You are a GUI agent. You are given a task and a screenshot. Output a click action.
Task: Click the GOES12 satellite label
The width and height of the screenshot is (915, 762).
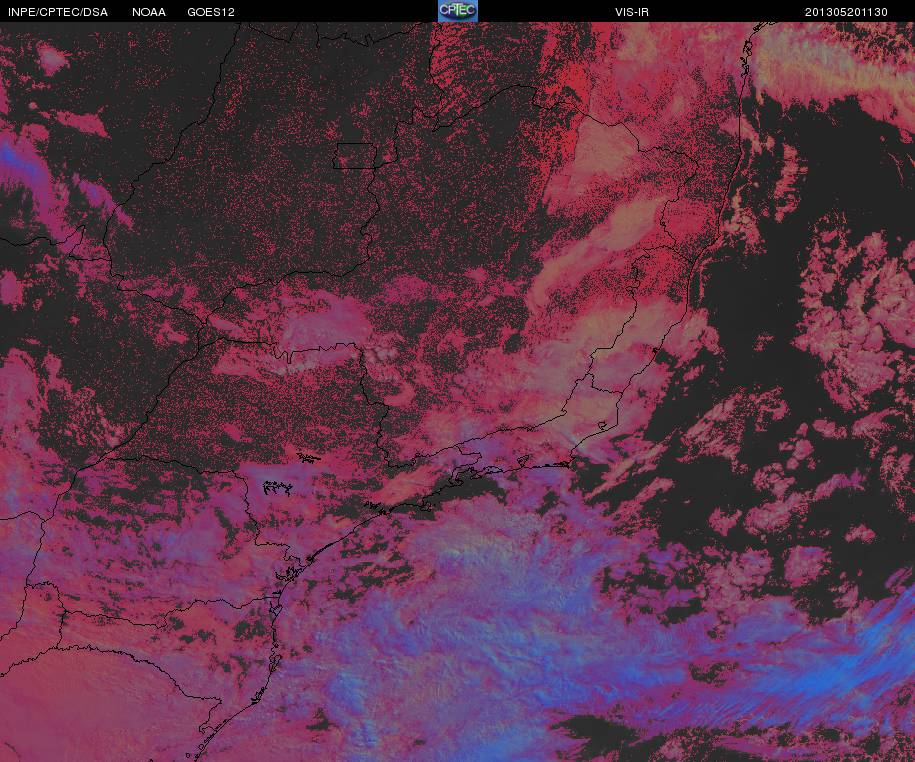pos(211,12)
